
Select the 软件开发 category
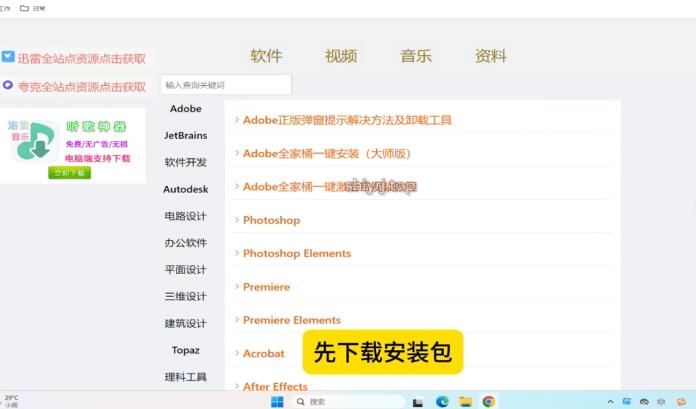(x=186, y=162)
